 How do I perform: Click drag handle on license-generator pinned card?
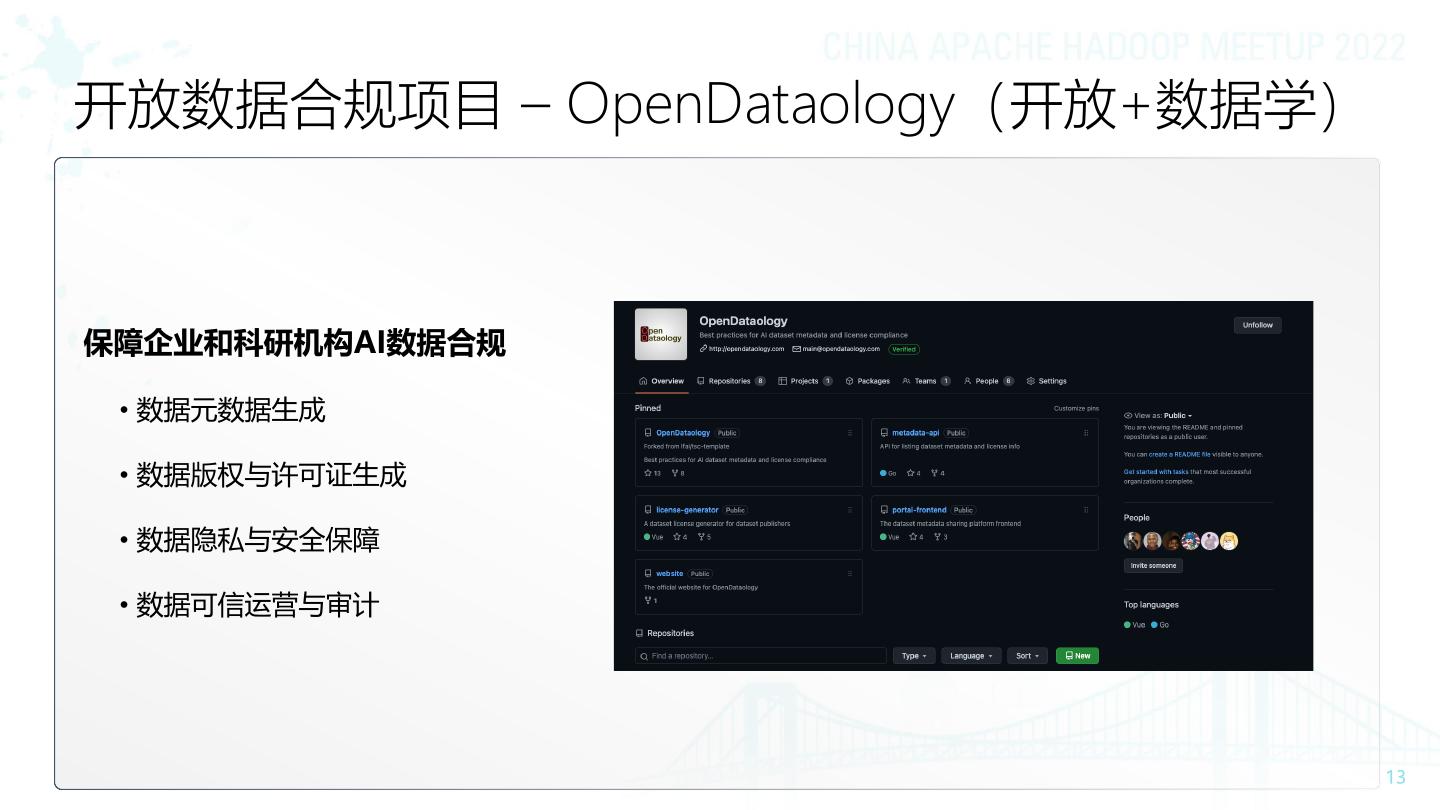click(x=850, y=510)
